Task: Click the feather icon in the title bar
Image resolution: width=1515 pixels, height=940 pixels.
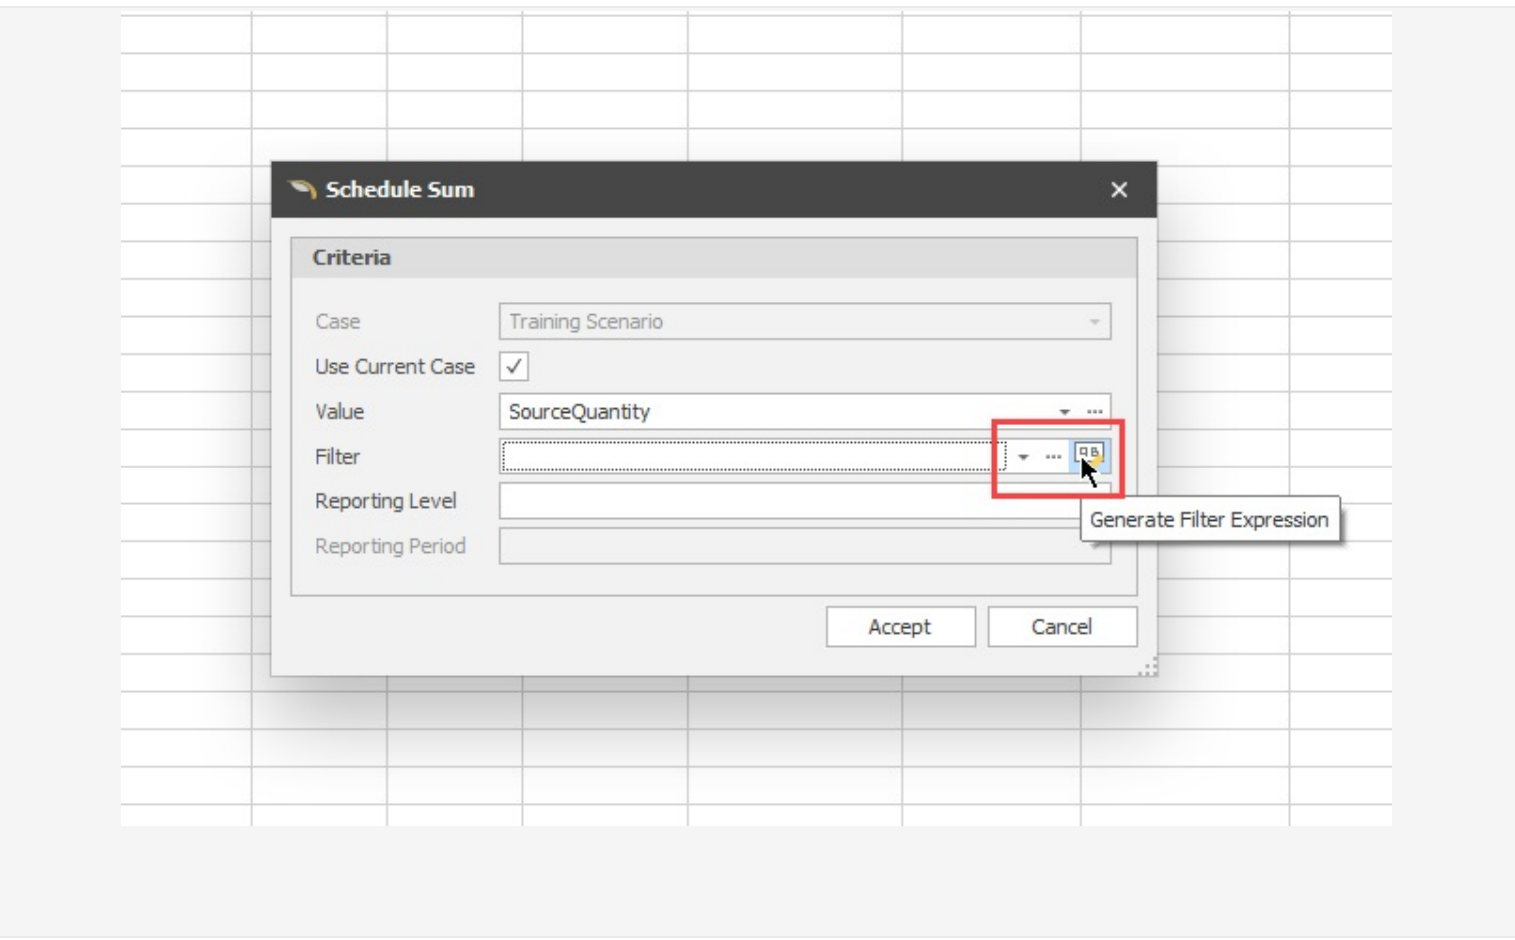Action: point(305,189)
